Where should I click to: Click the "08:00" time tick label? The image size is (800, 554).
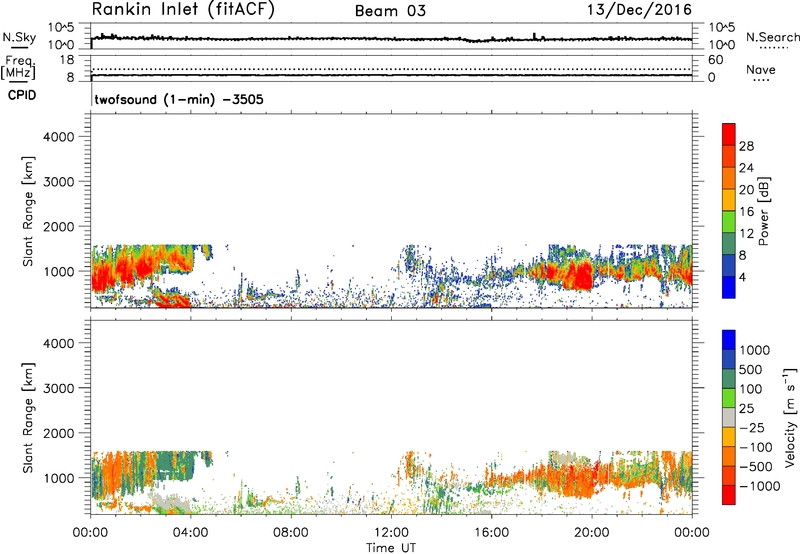(291, 533)
